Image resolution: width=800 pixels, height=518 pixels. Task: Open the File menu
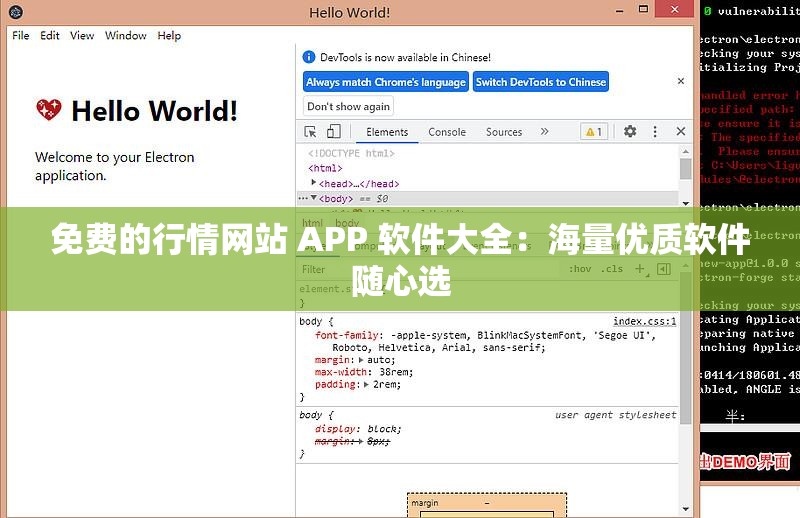pyautogui.click(x=21, y=35)
